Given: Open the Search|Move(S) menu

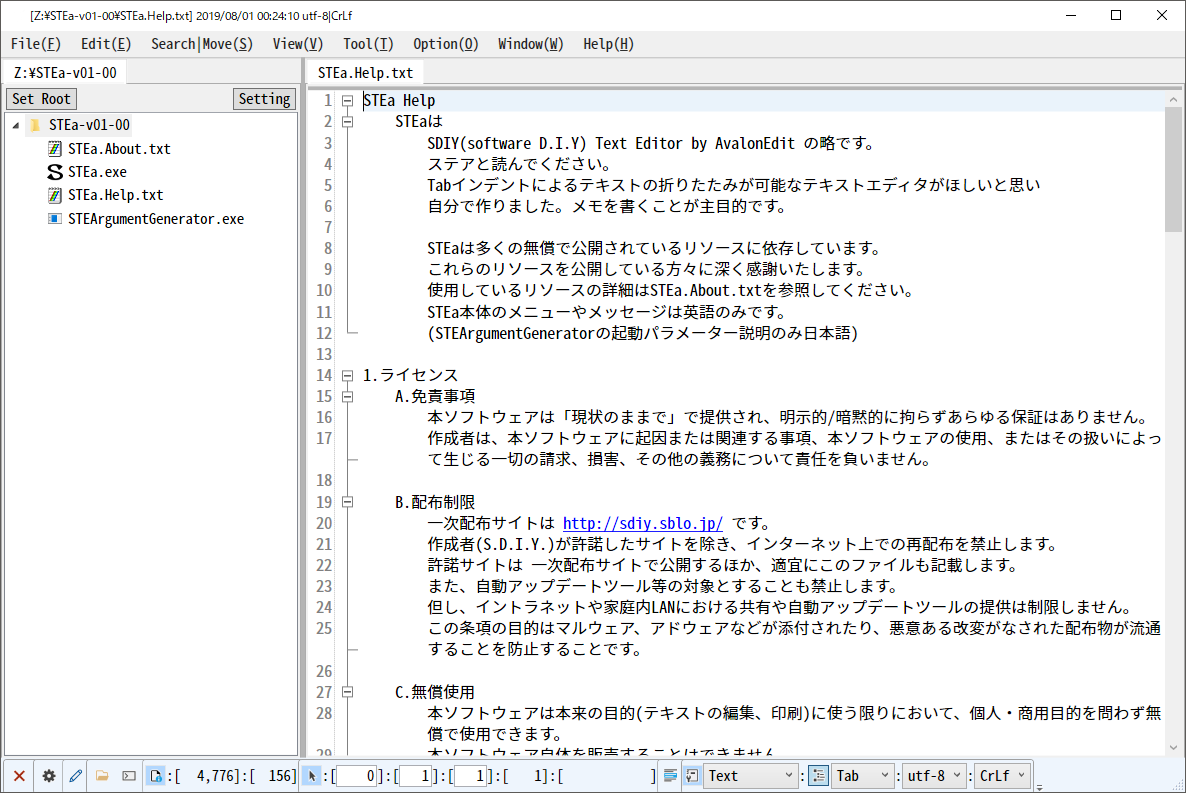Looking at the screenshot, I should (x=201, y=44).
